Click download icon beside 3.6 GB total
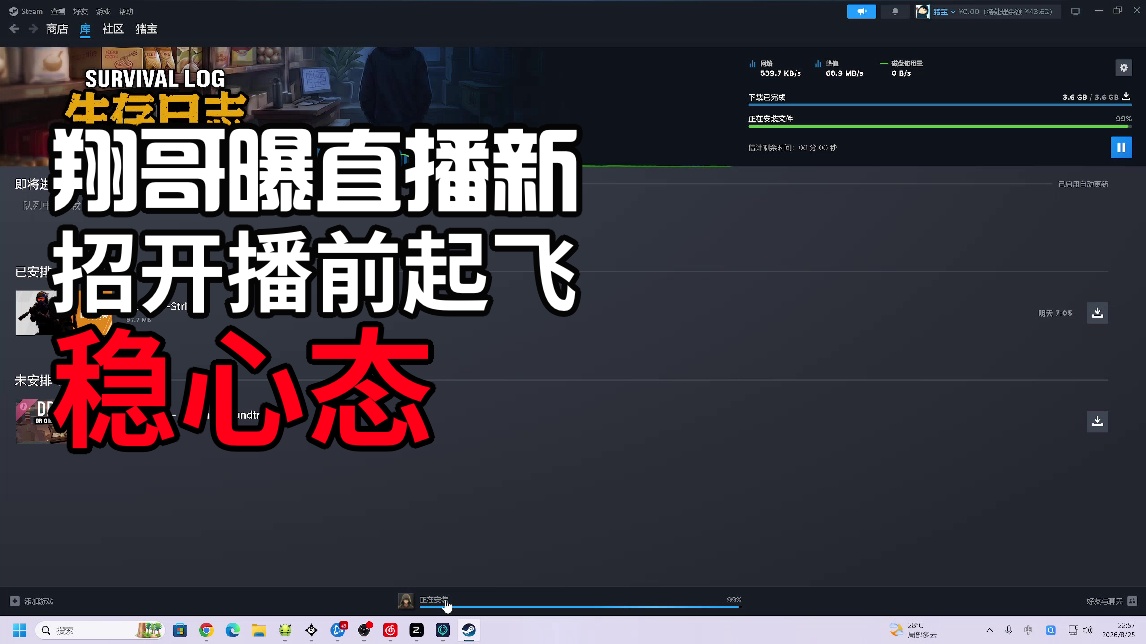The width and height of the screenshot is (1146, 644). click(1126, 96)
